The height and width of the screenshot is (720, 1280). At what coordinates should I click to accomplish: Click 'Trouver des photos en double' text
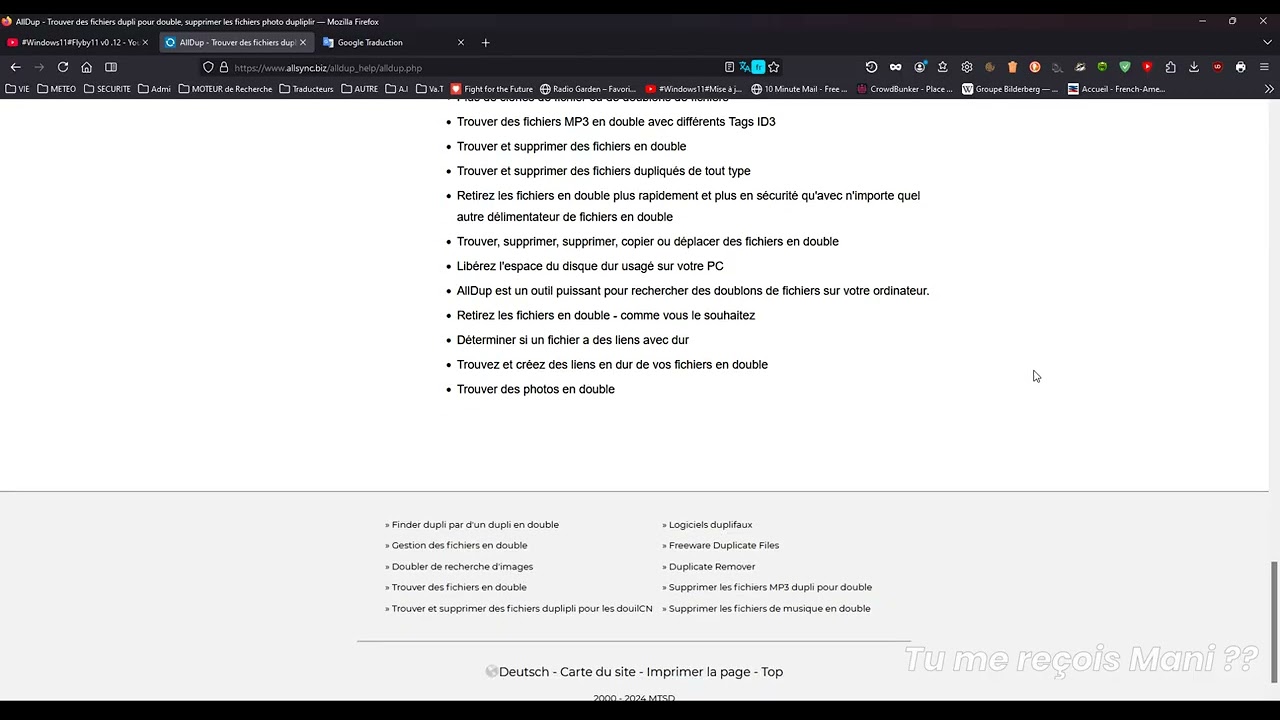click(x=536, y=389)
